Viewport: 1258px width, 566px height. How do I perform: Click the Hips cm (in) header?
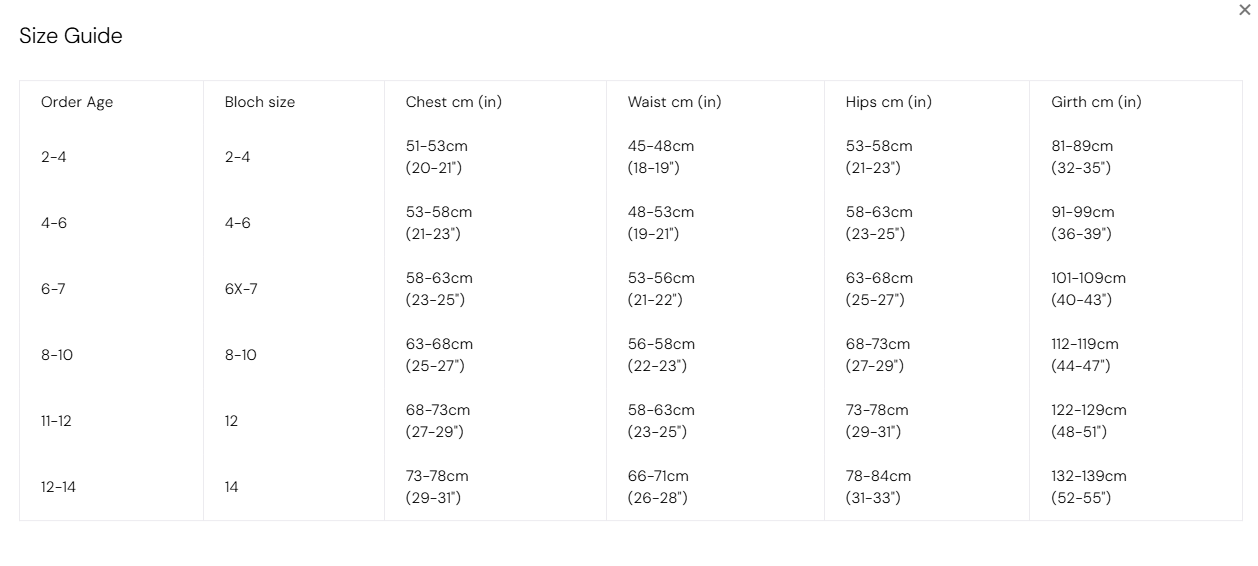(x=888, y=102)
